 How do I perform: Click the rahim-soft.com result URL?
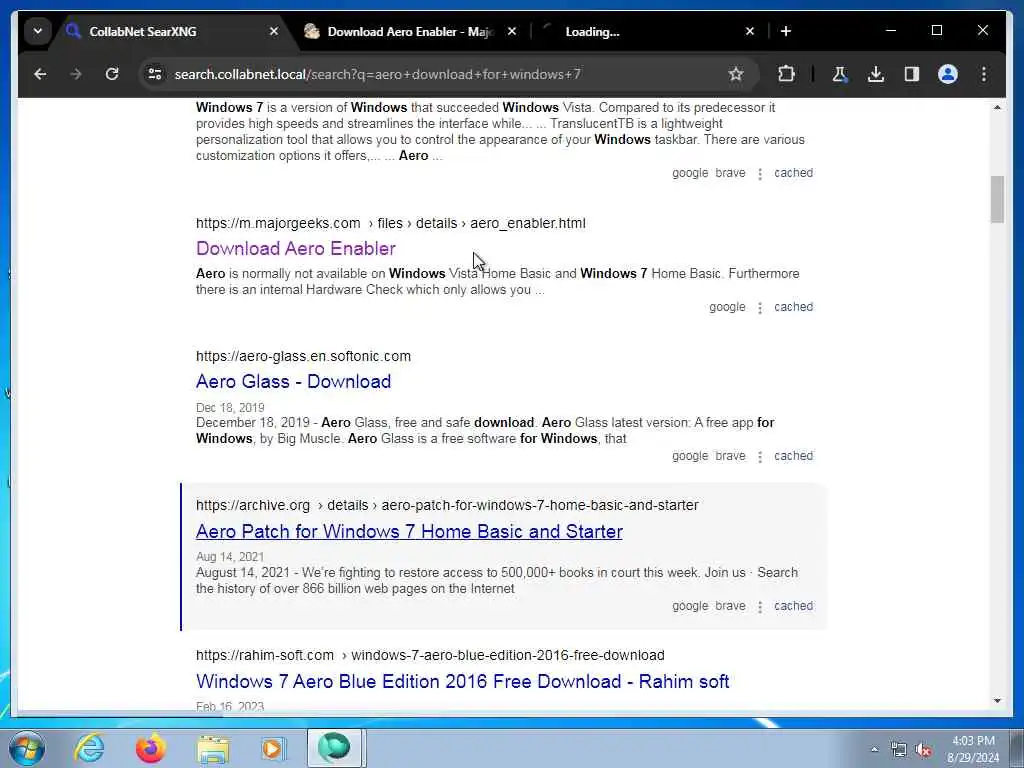[430, 655]
